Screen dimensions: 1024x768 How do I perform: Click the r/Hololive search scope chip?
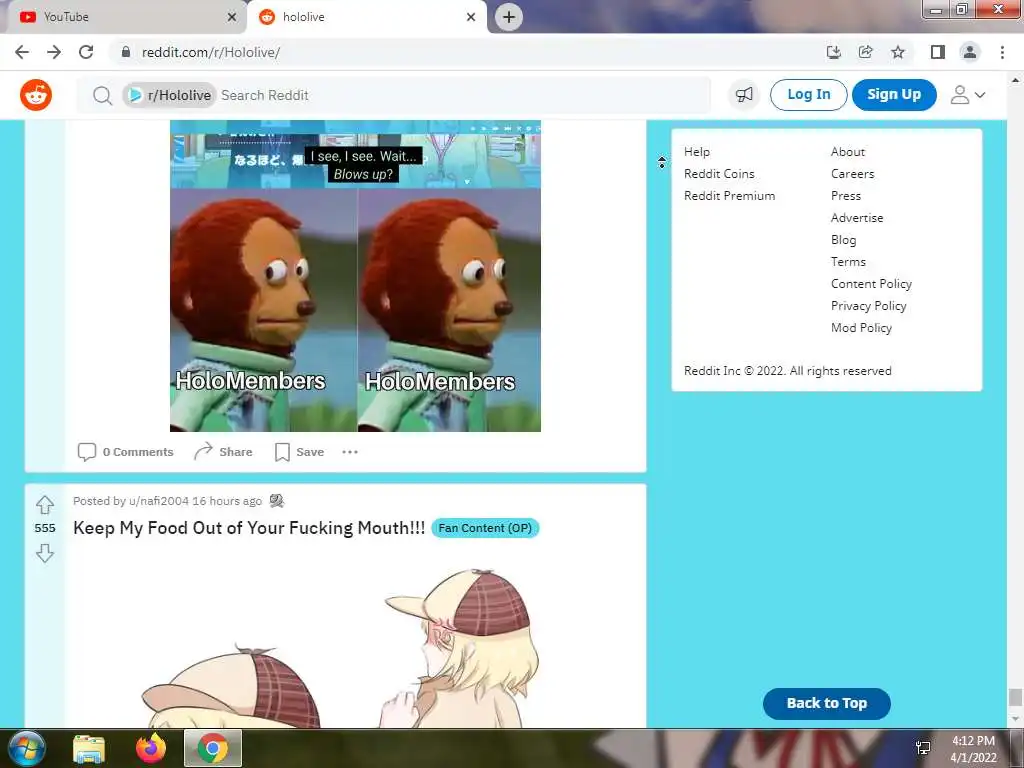click(169, 95)
